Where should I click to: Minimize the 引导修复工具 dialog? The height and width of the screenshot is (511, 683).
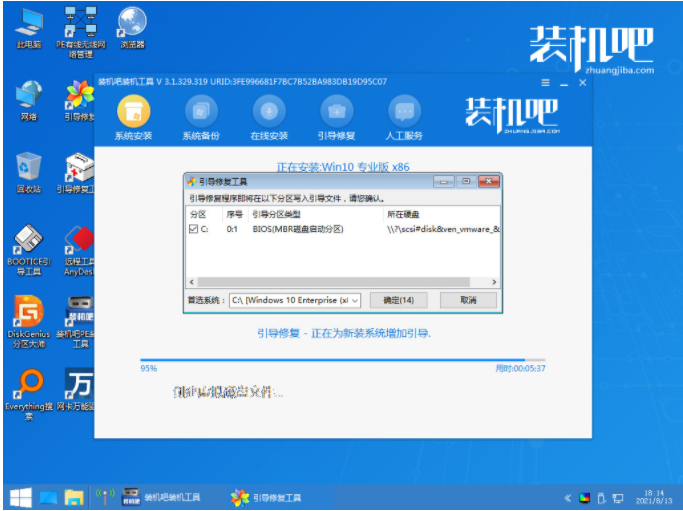click(x=443, y=182)
